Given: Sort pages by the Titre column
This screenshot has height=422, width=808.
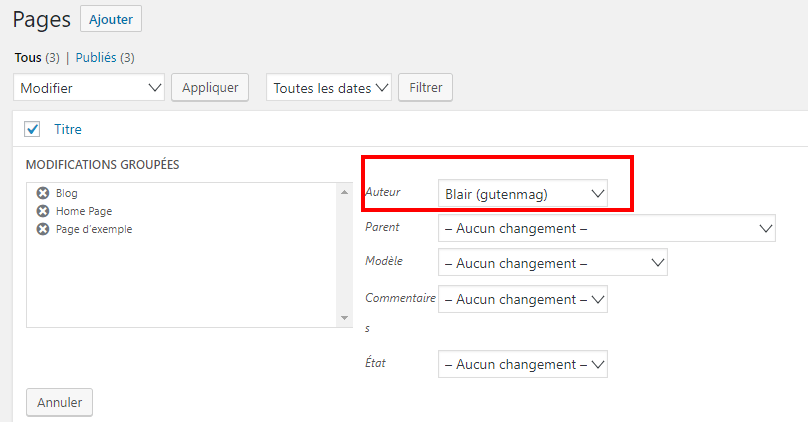Looking at the screenshot, I should click(x=69, y=129).
